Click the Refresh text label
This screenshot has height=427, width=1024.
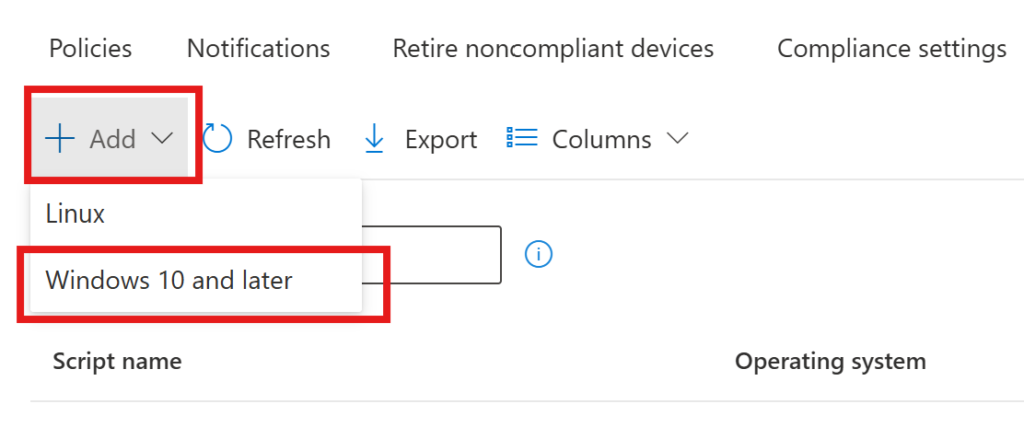[x=288, y=139]
